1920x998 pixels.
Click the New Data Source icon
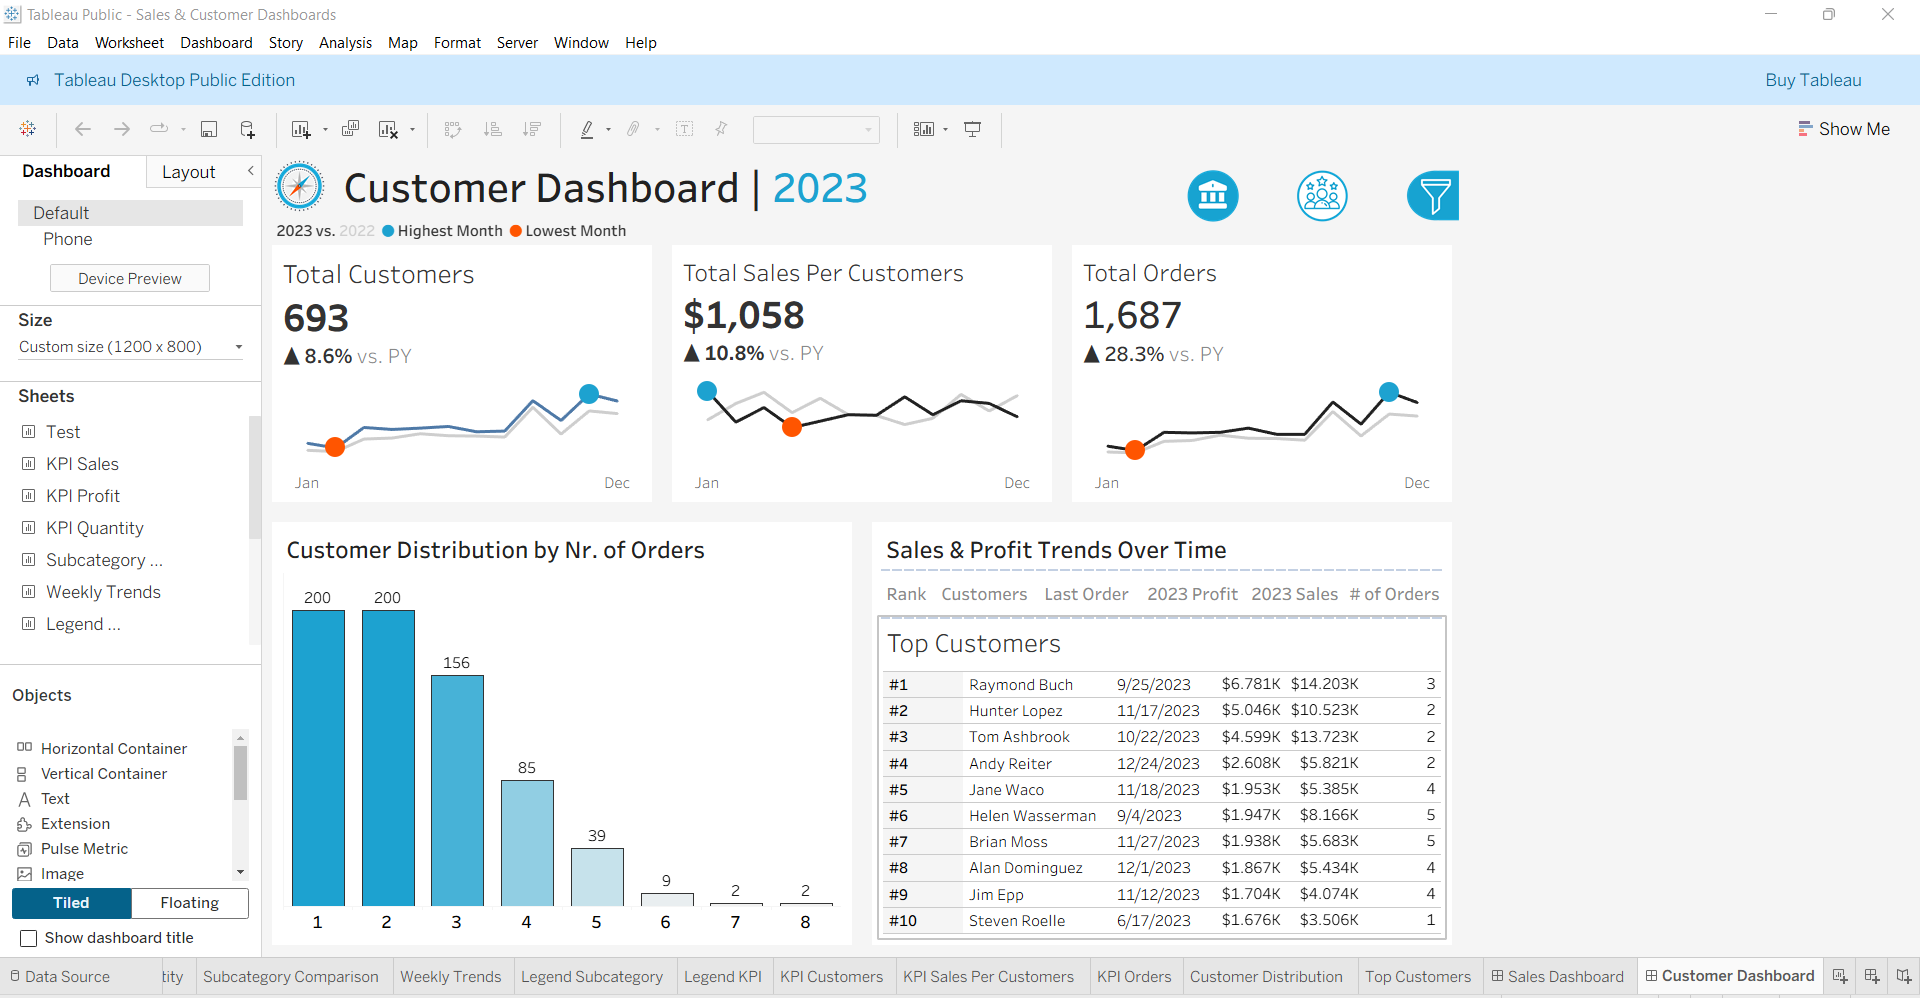pyautogui.click(x=247, y=129)
